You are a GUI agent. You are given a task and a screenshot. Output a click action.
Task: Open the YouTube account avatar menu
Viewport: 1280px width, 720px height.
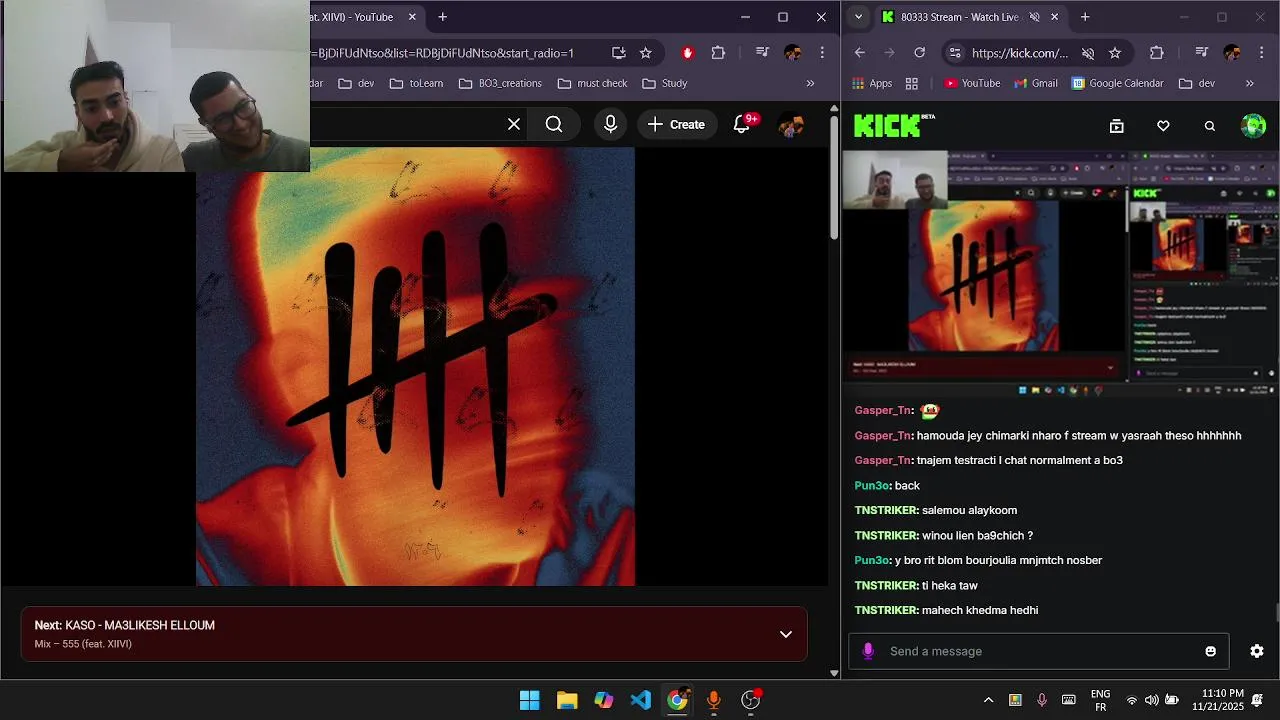click(x=791, y=124)
